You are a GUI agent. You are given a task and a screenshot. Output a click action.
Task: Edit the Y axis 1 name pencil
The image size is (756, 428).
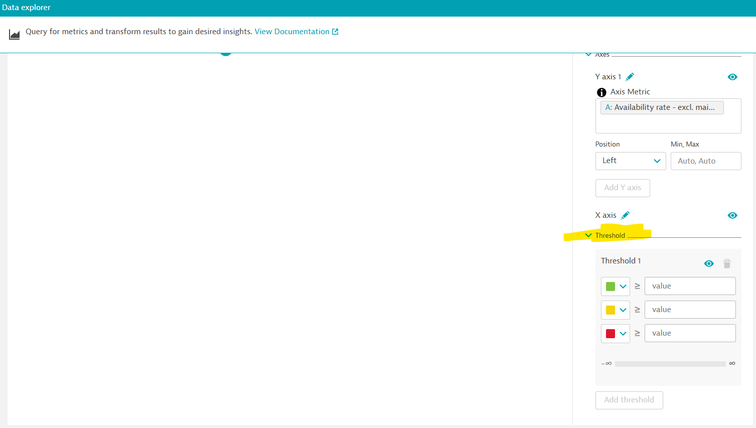click(630, 77)
